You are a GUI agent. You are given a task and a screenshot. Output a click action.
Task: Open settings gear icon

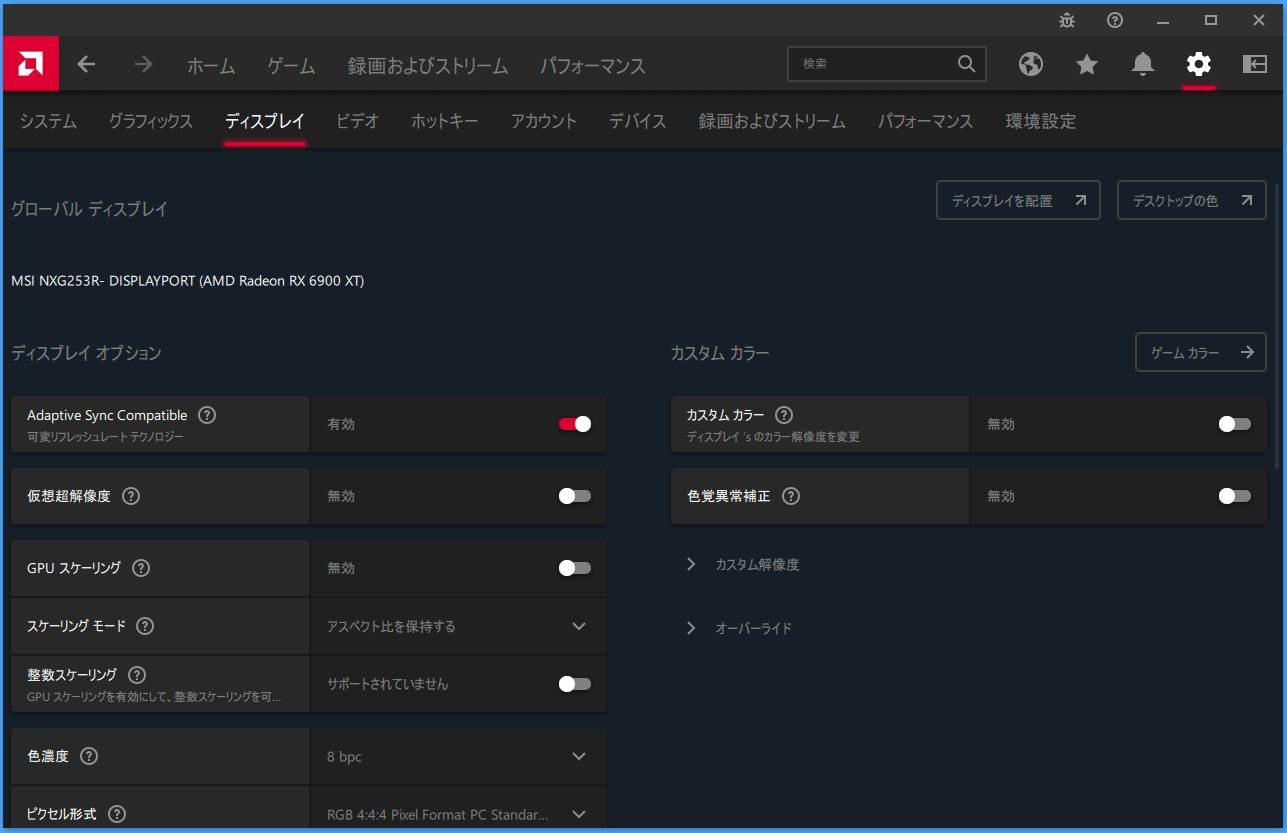[1198, 64]
